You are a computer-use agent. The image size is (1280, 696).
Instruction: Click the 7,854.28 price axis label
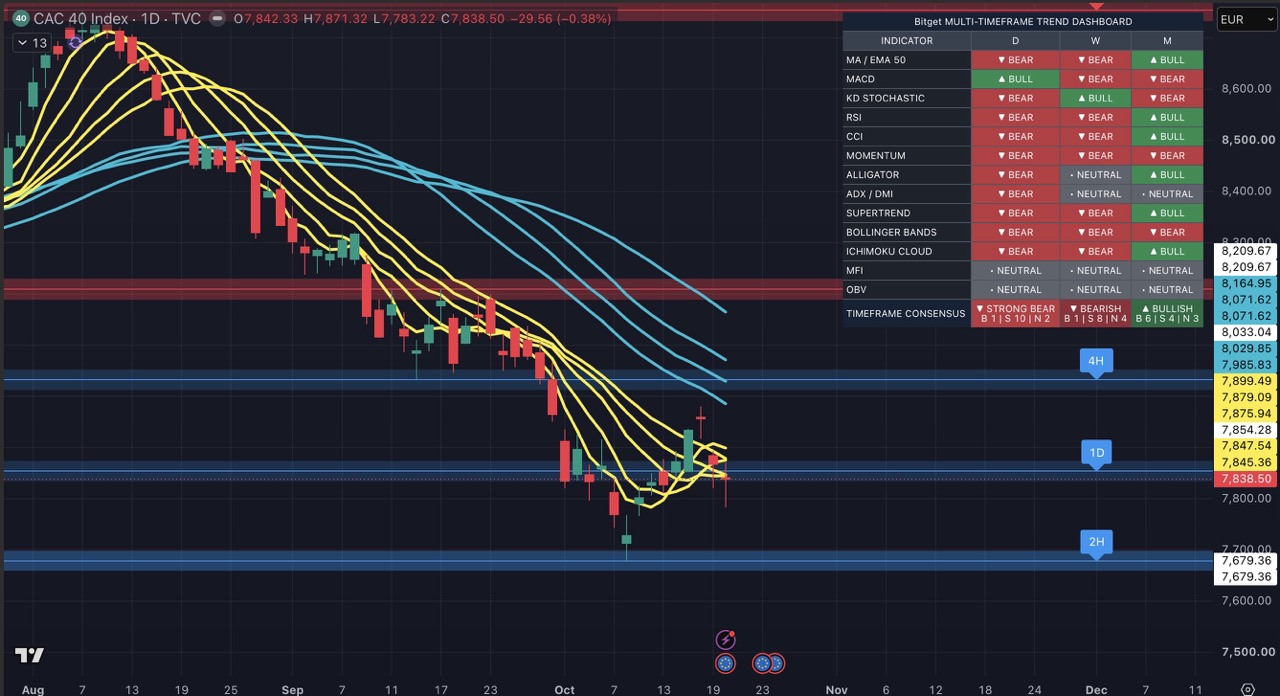coord(1246,430)
